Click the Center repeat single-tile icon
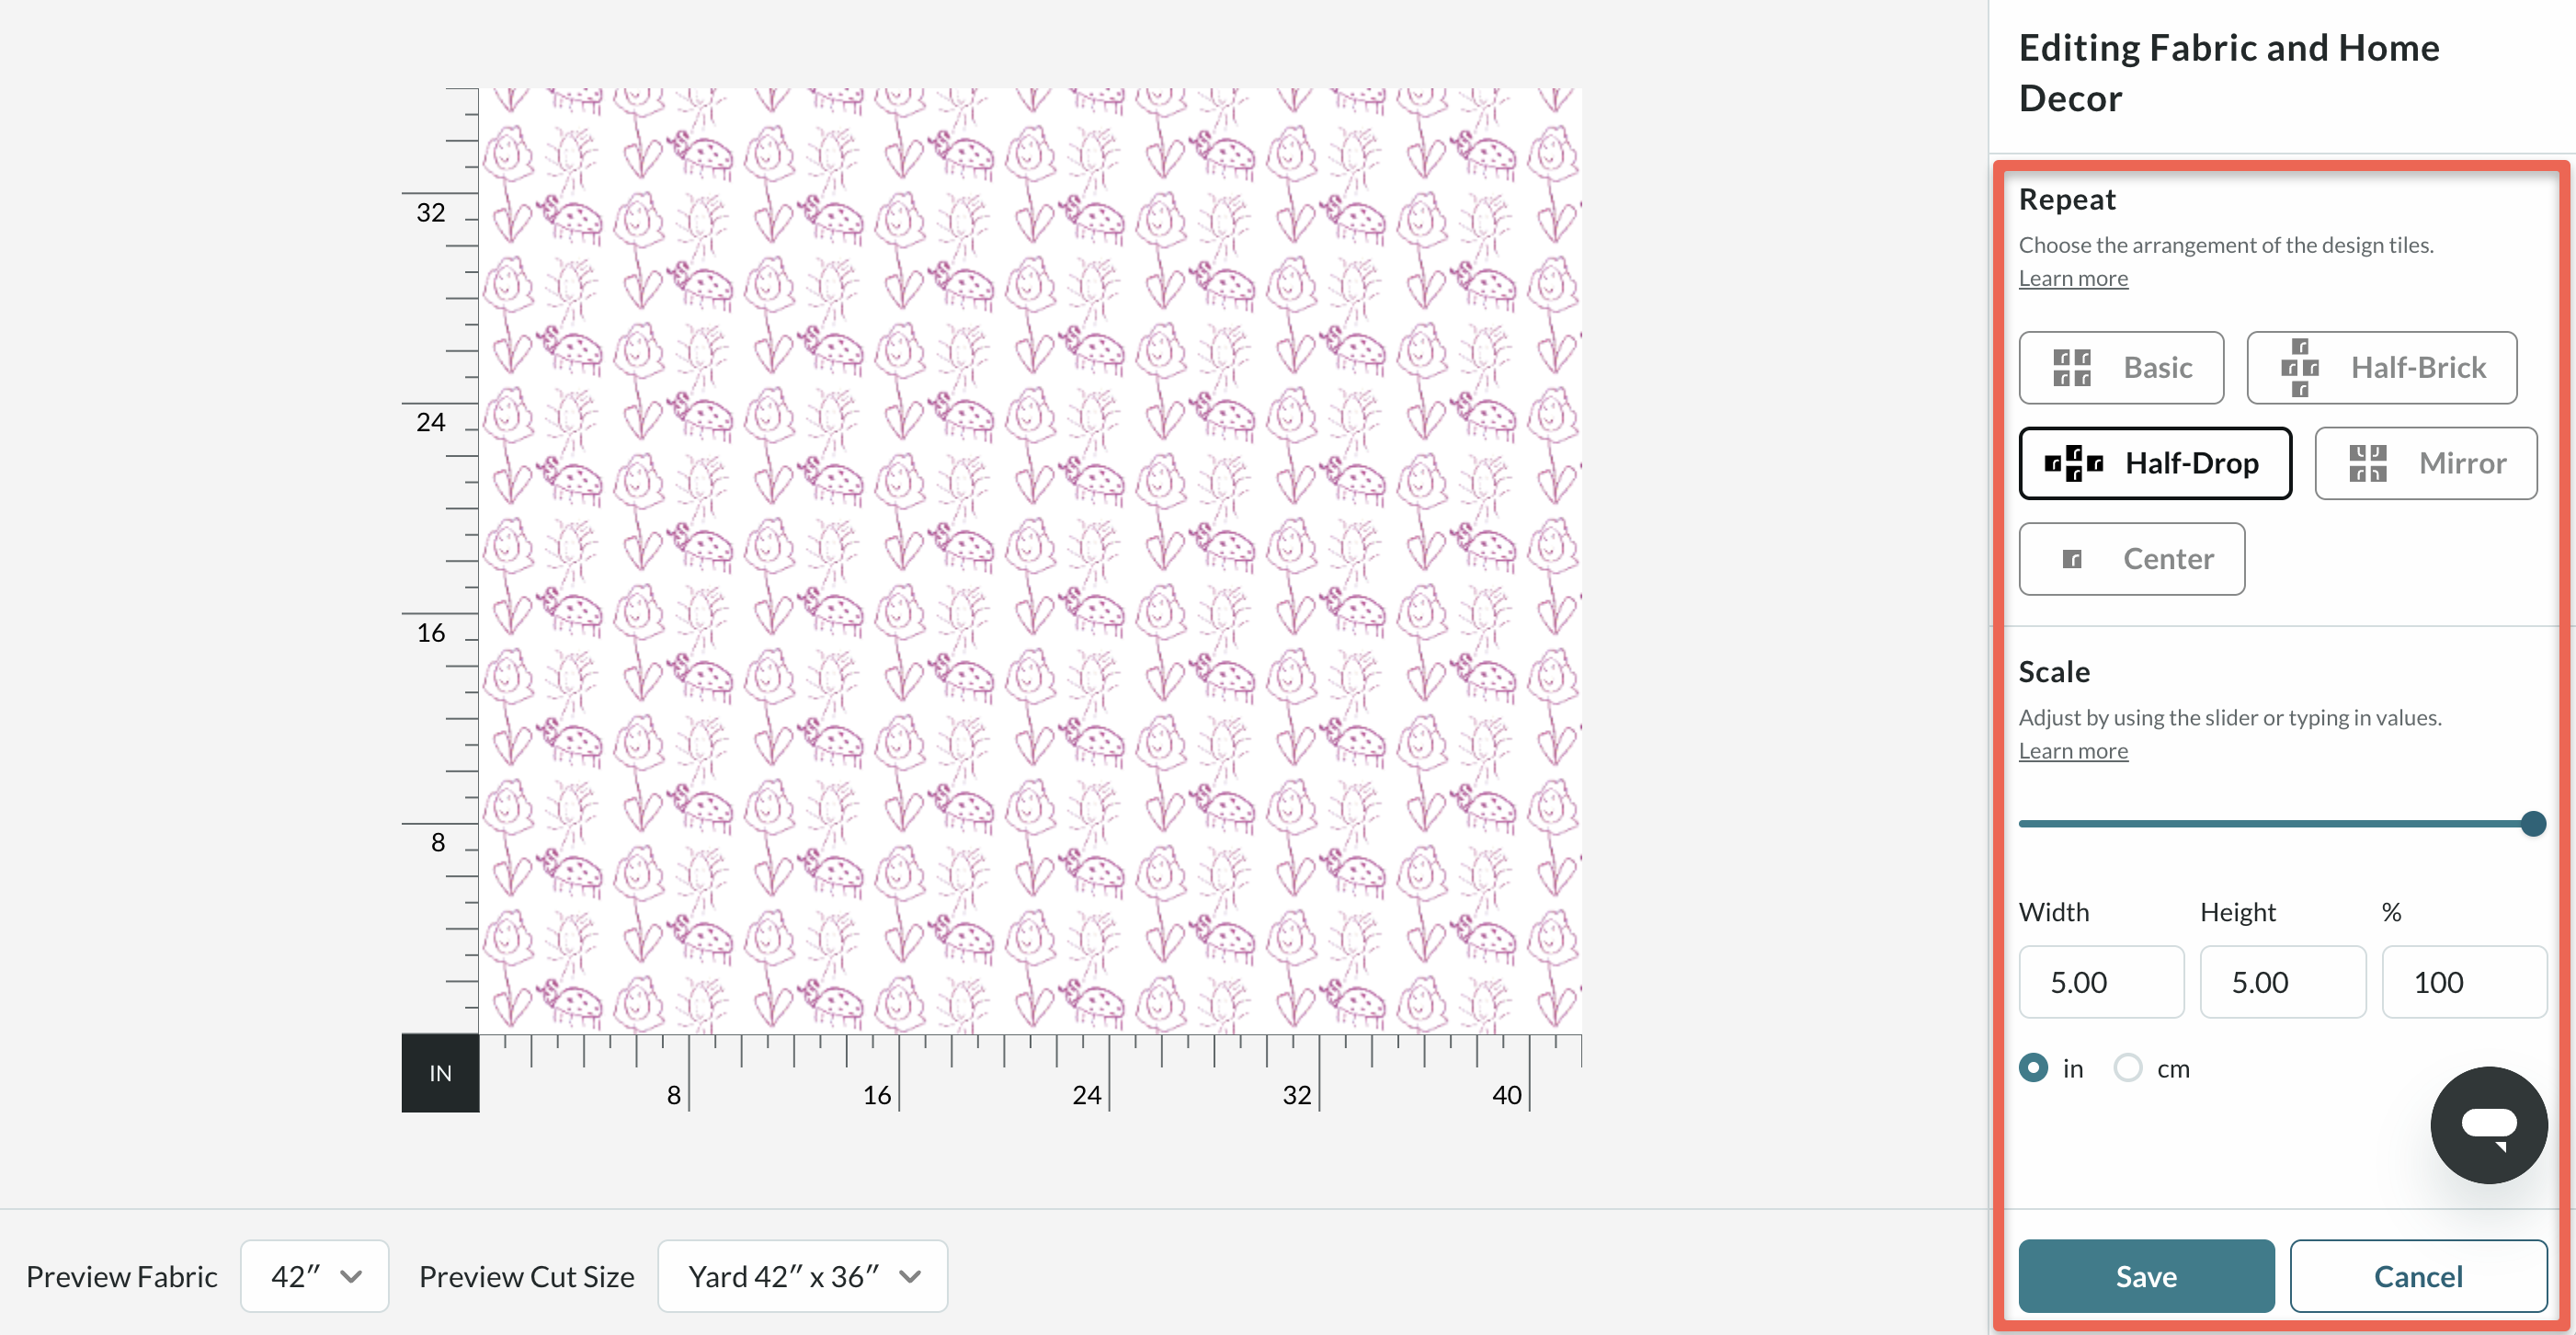This screenshot has height=1335, width=2576. pyautogui.click(x=2072, y=559)
